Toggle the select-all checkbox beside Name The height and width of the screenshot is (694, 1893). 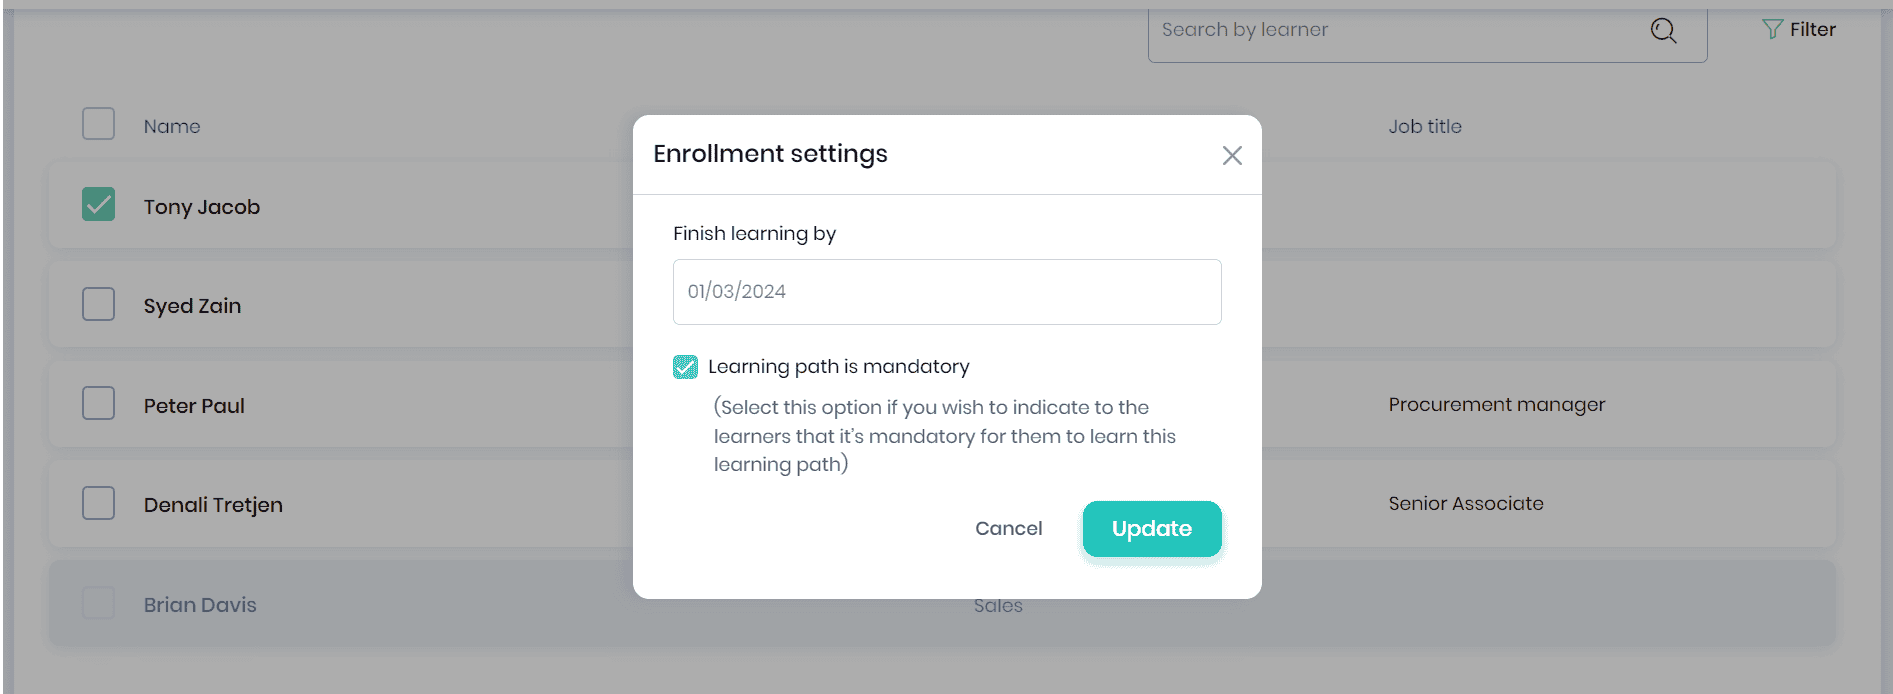(98, 125)
